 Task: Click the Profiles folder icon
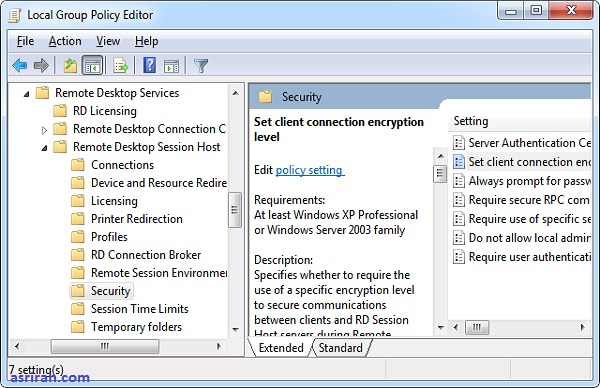[78, 237]
